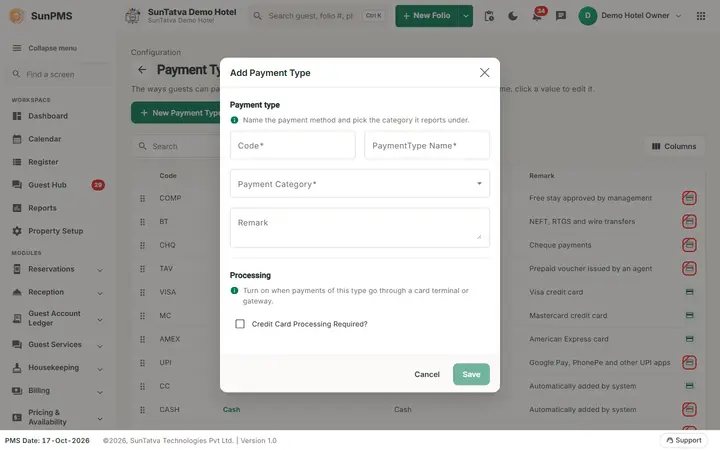Click the Remark text area
This screenshot has width=720, height=450.
pos(360,228)
